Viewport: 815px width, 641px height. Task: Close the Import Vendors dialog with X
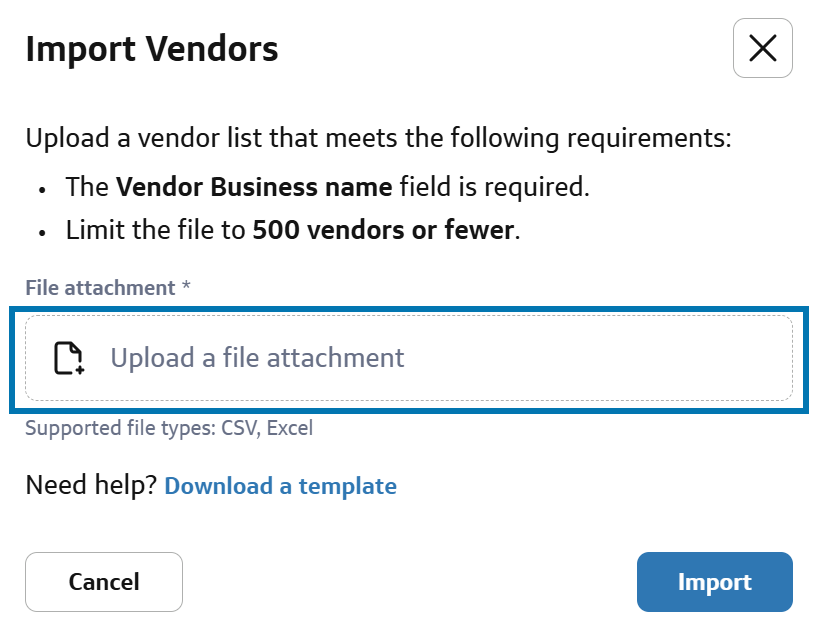pos(762,48)
